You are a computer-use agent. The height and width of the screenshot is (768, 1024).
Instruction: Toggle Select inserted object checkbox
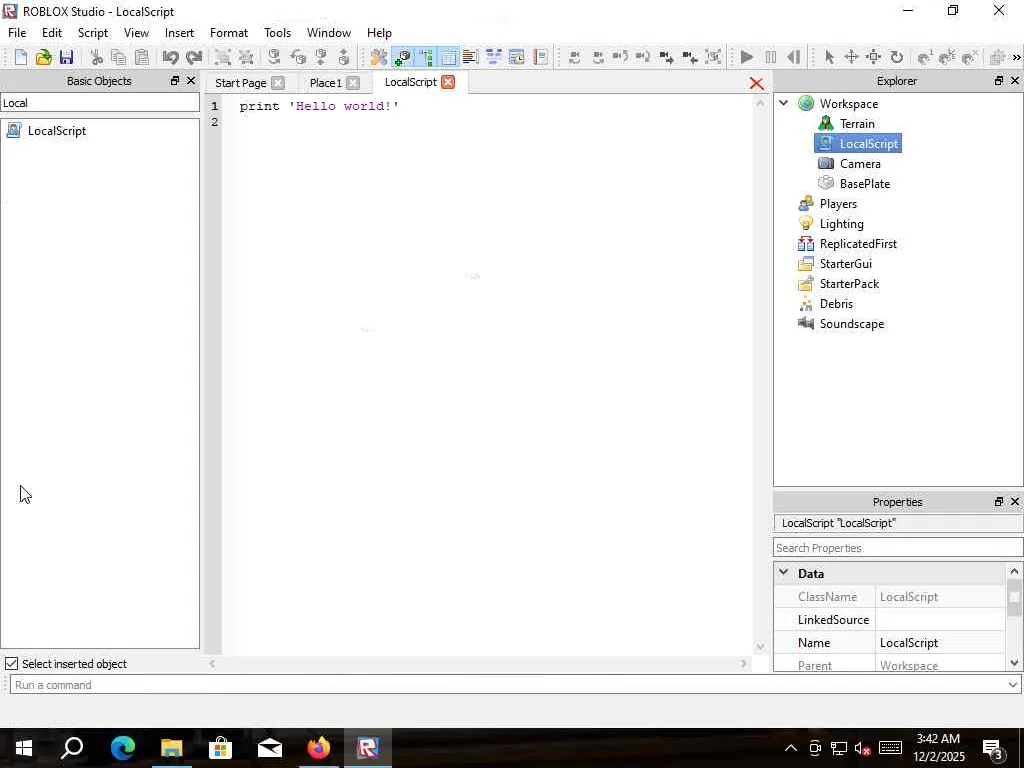point(12,664)
